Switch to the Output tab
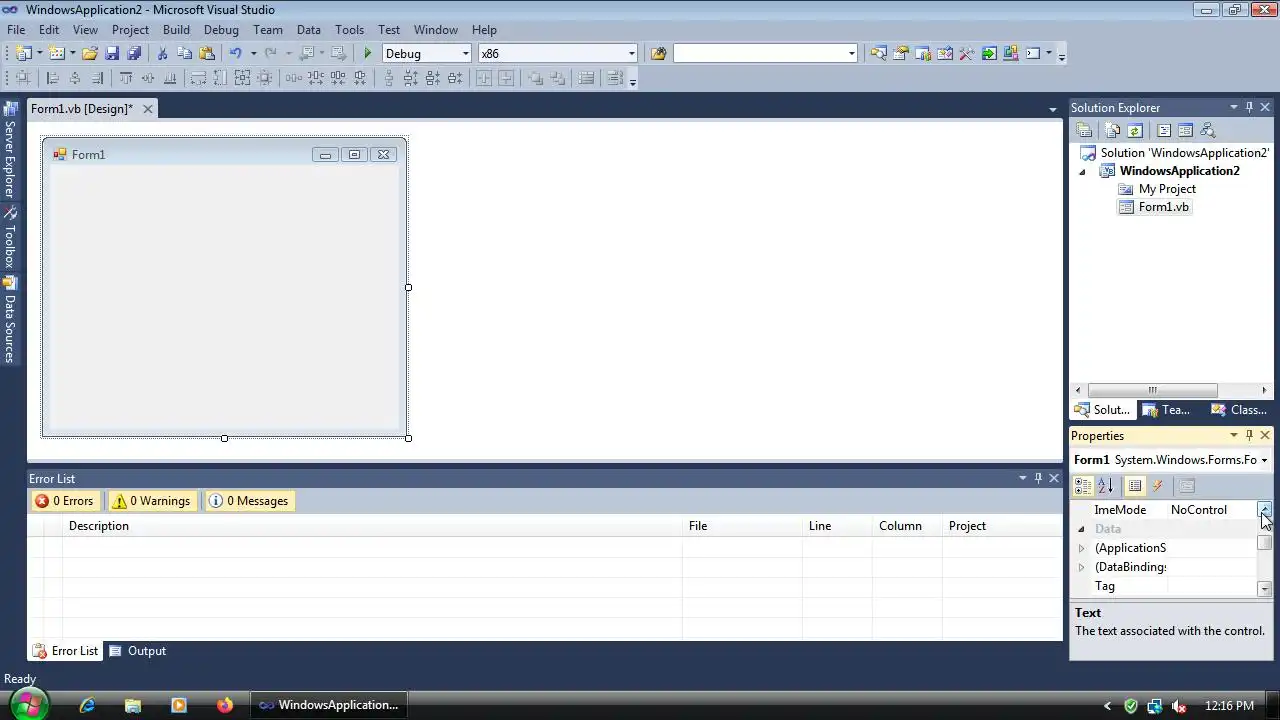The image size is (1280, 720). coord(137,651)
